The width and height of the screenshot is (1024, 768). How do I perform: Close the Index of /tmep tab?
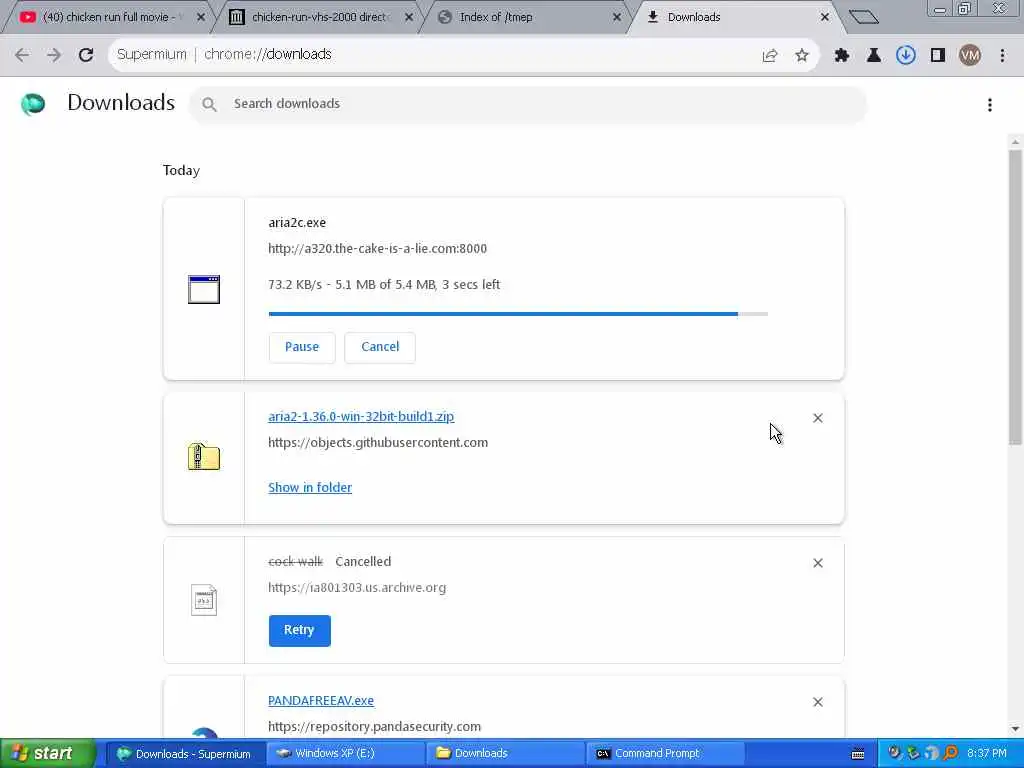616,18
